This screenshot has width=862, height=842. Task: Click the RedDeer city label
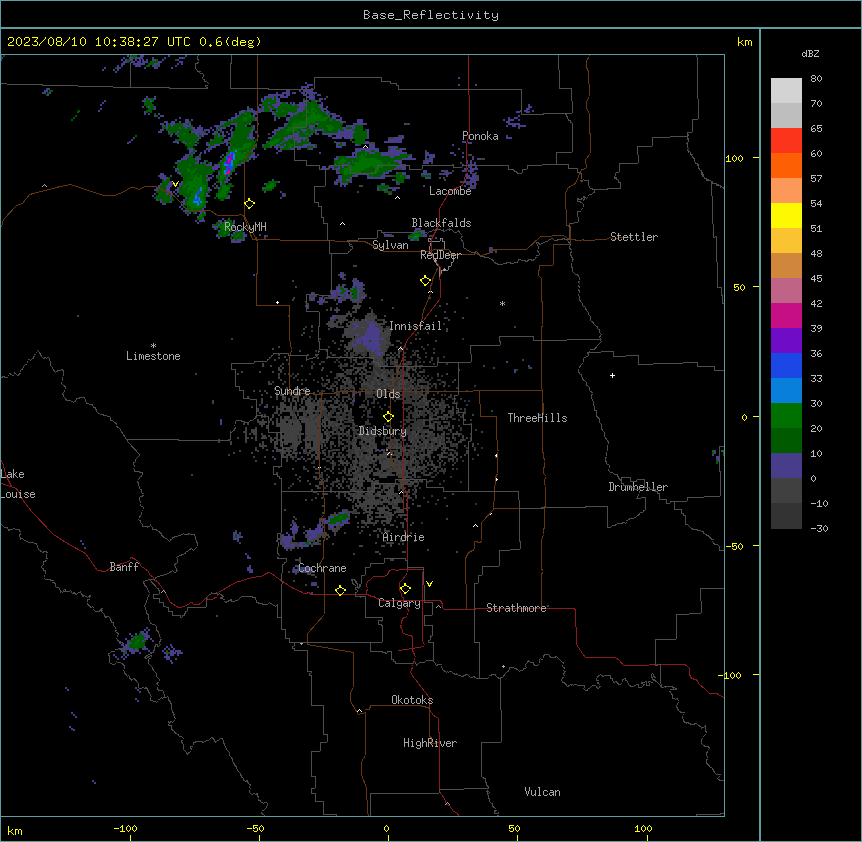tap(440, 255)
